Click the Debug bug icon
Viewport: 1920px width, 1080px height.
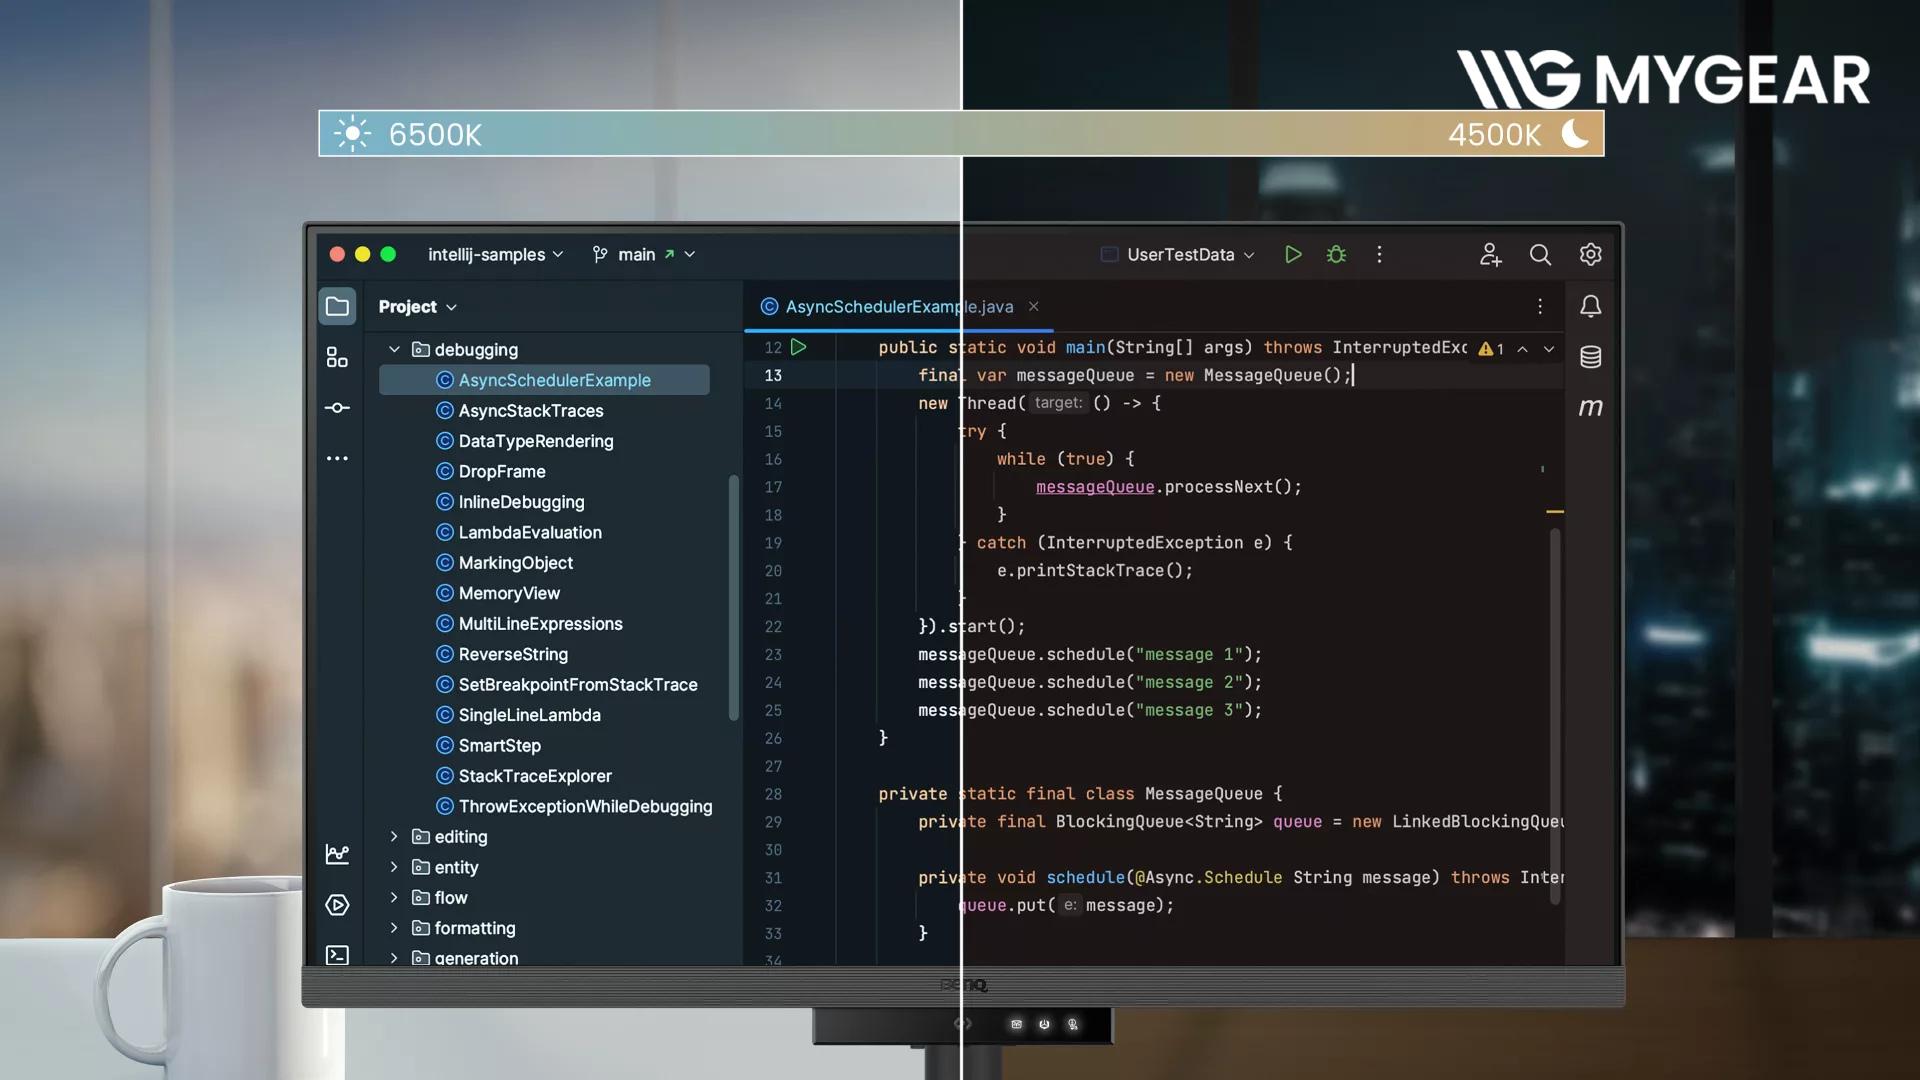coord(1336,254)
